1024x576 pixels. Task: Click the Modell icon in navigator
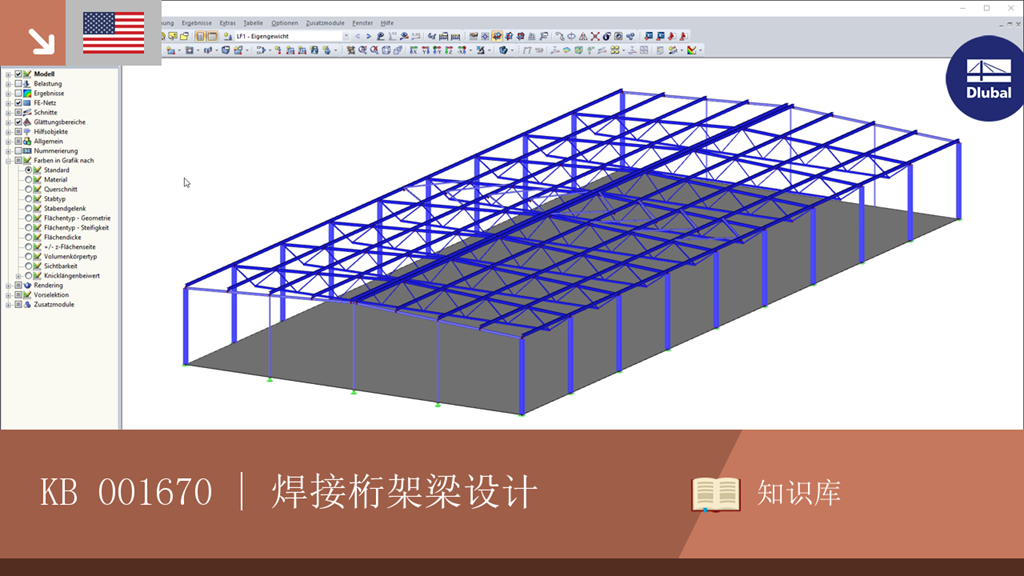[x=27, y=74]
